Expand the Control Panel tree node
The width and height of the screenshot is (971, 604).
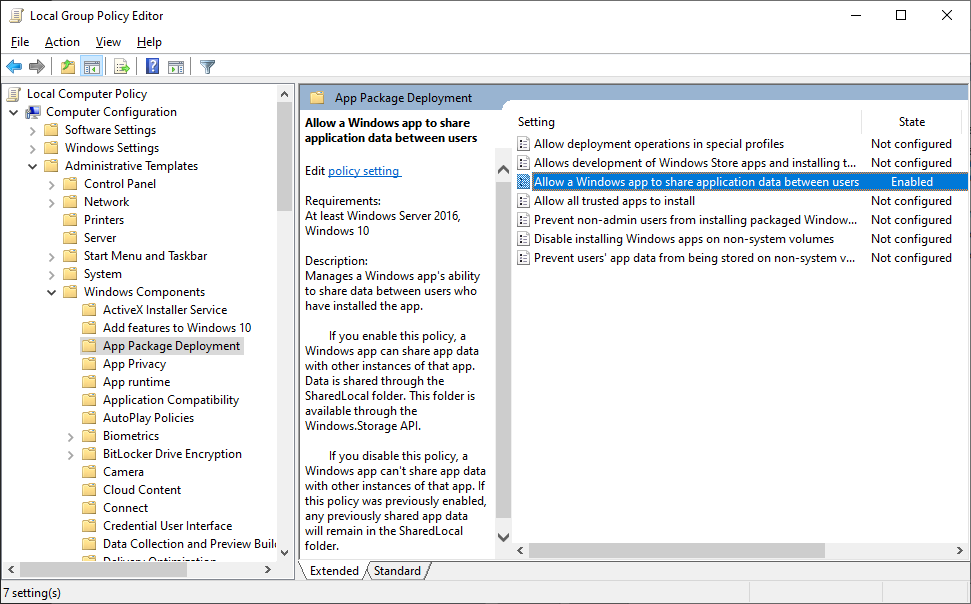(52, 184)
